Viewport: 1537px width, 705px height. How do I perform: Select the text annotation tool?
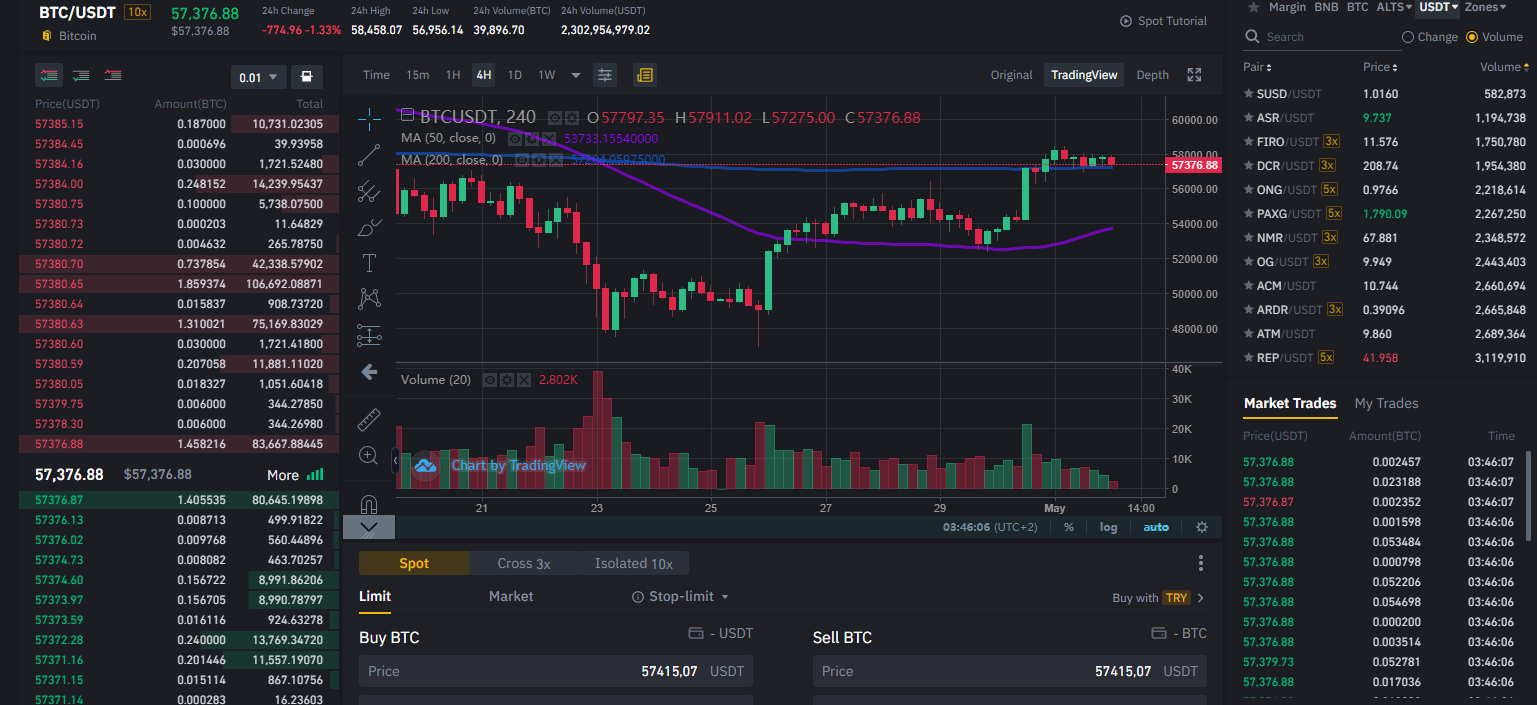click(x=369, y=263)
